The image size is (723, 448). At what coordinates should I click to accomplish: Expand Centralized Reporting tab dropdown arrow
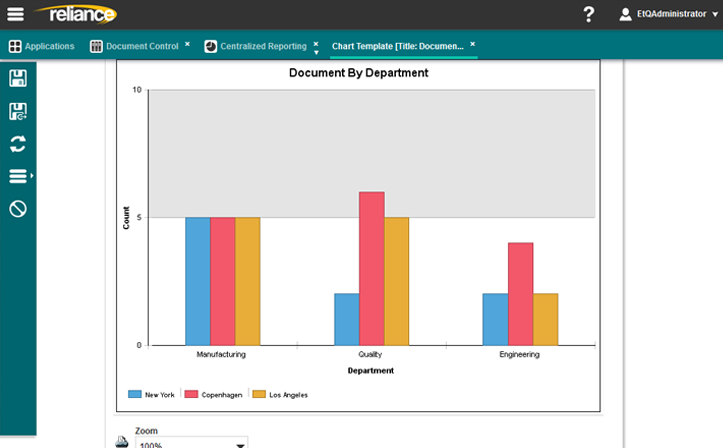[316, 51]
